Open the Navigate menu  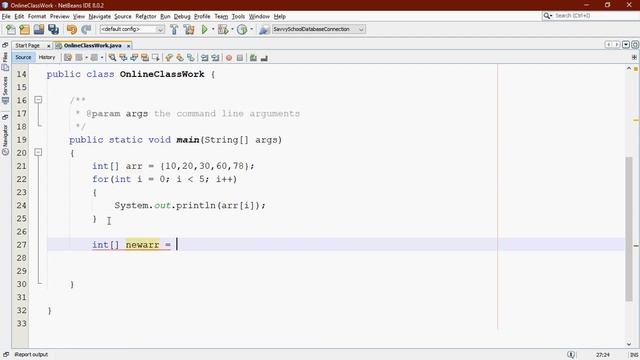[x=100, y=16]
